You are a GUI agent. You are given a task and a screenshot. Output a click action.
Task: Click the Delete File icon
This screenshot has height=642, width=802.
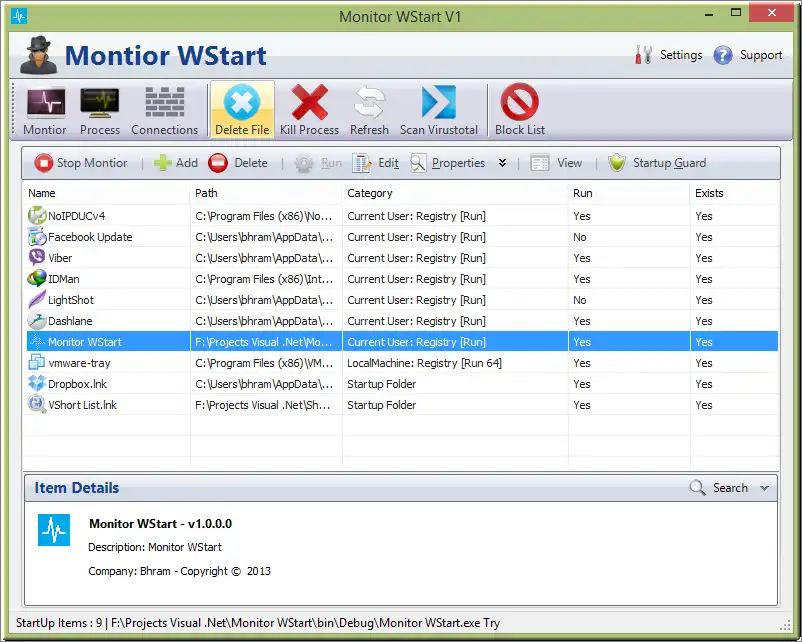242,102
